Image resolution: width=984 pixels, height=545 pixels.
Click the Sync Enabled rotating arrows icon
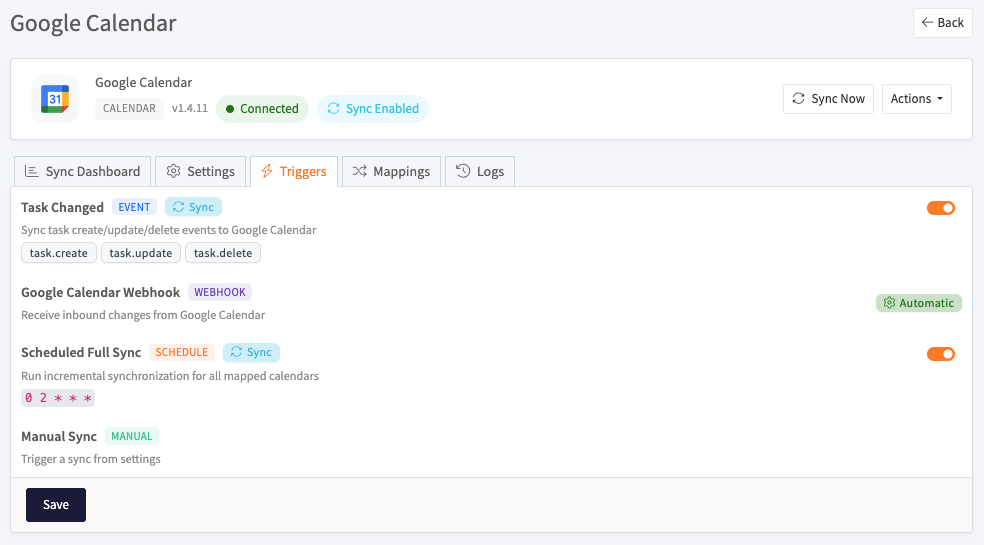pyautogui.click(x=333, y=109)
